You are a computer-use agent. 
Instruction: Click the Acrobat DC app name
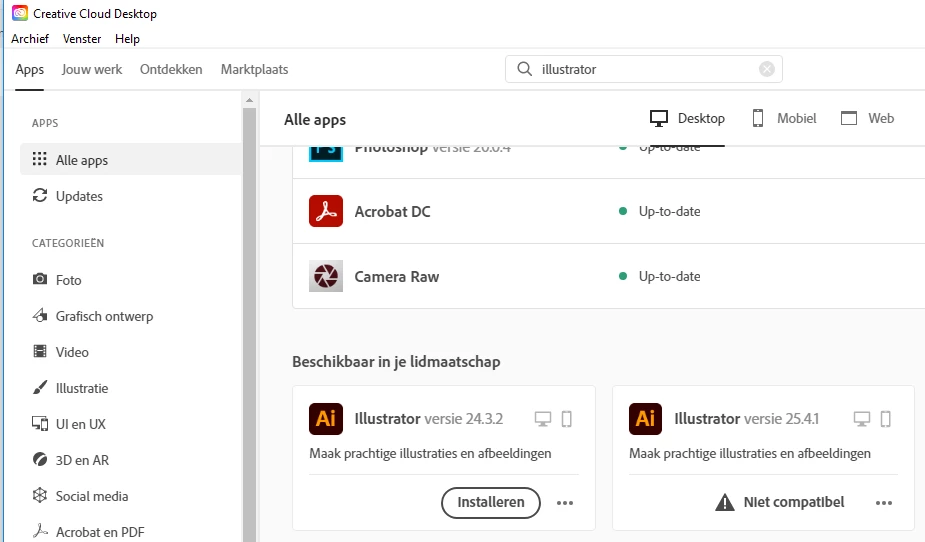pos(392,212)
